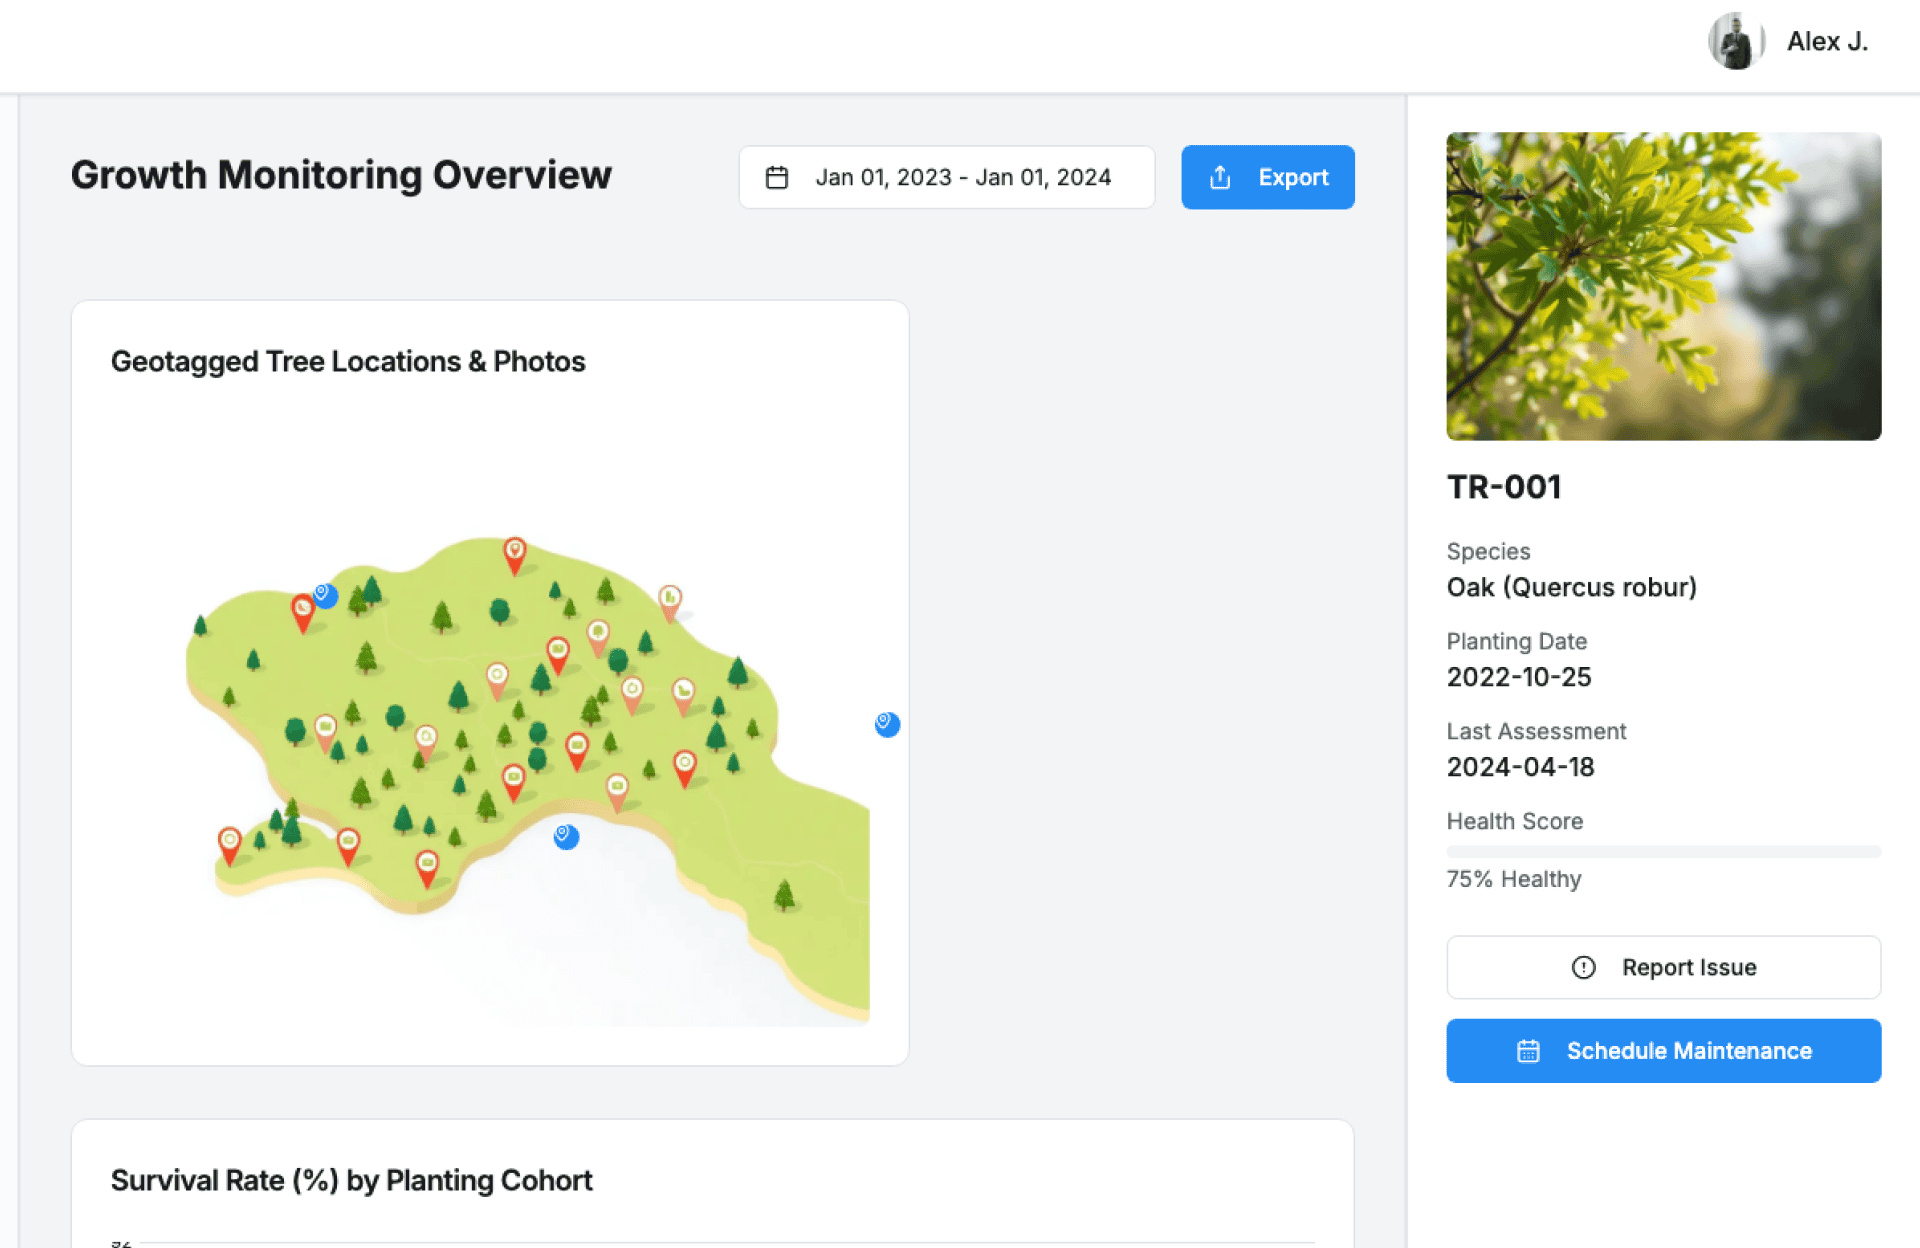Click the upload icon on the Export button
Screen dimensions: 1920x1248
click(1220, 178)
